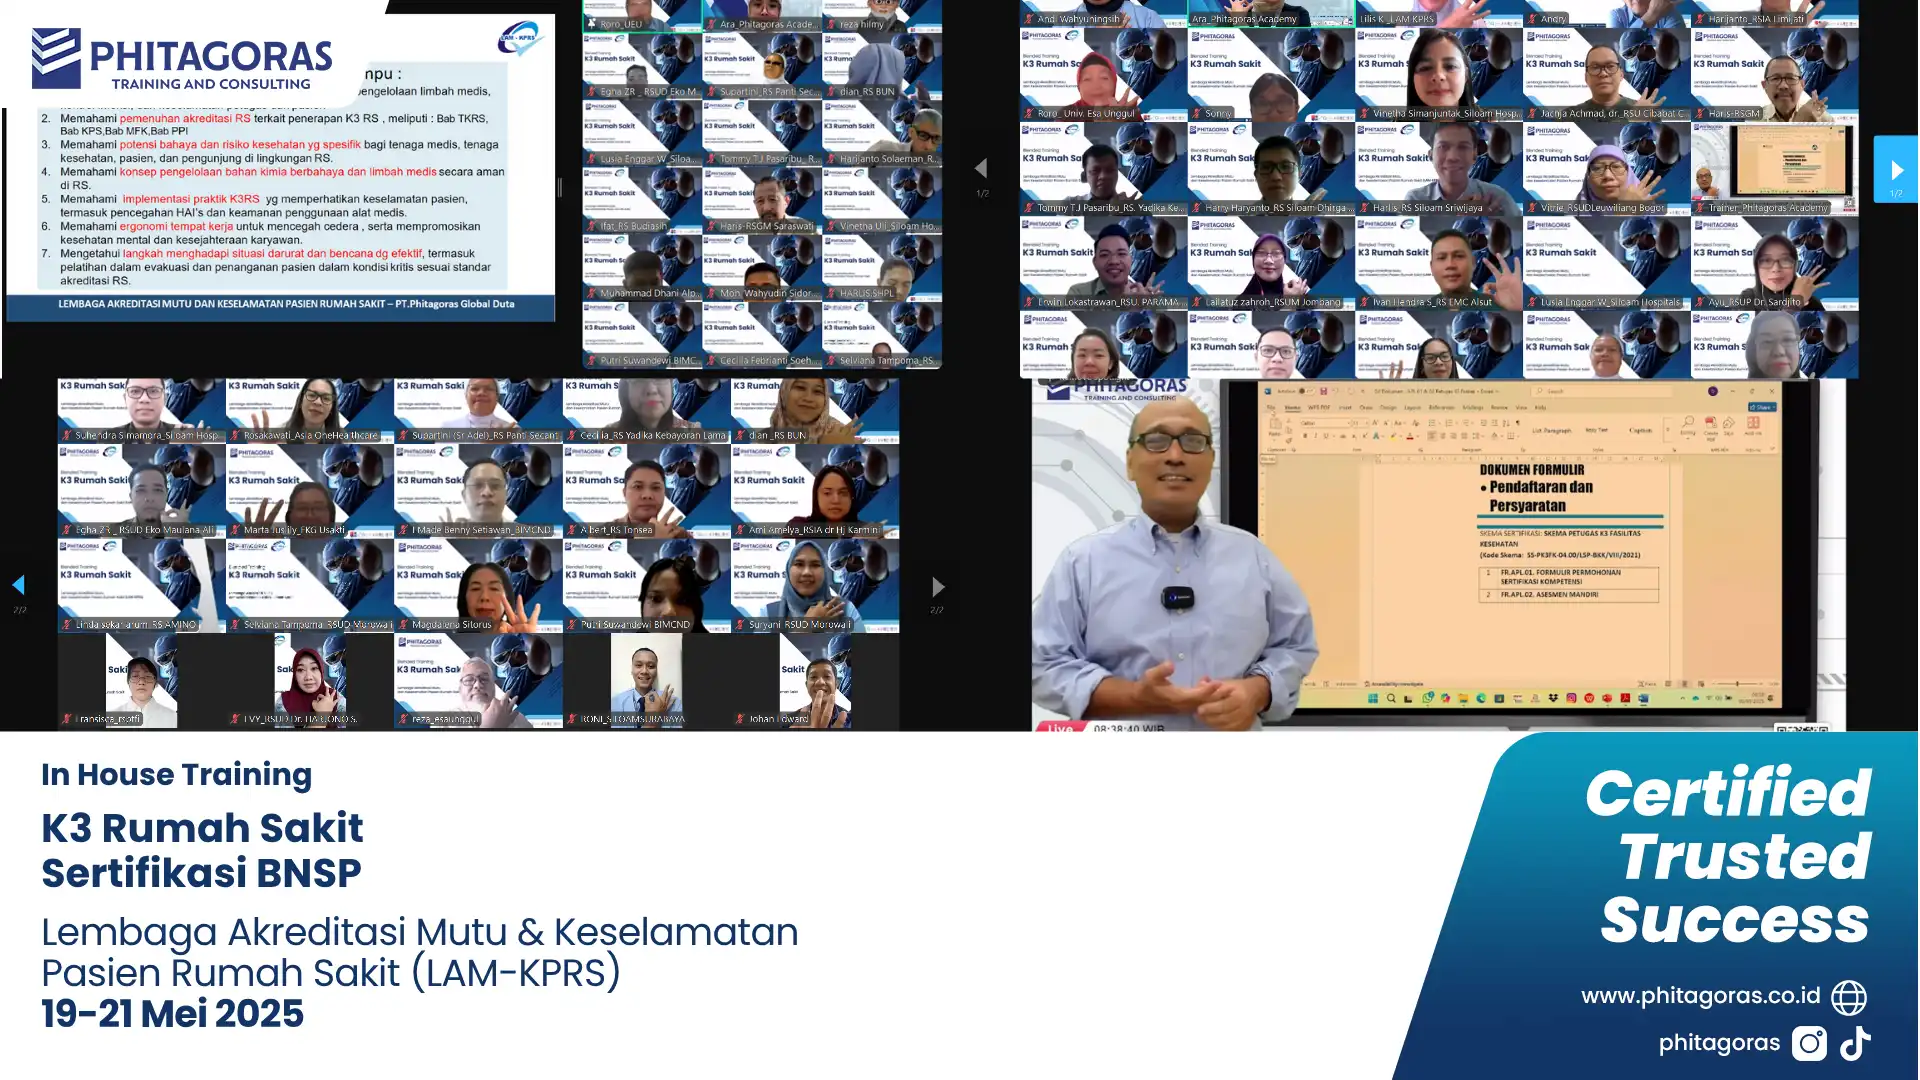Viewport: 1920px width, 1080px height.
Task: Select the Muhammad Dhani video tile
Action: click(x=642, y=267)
